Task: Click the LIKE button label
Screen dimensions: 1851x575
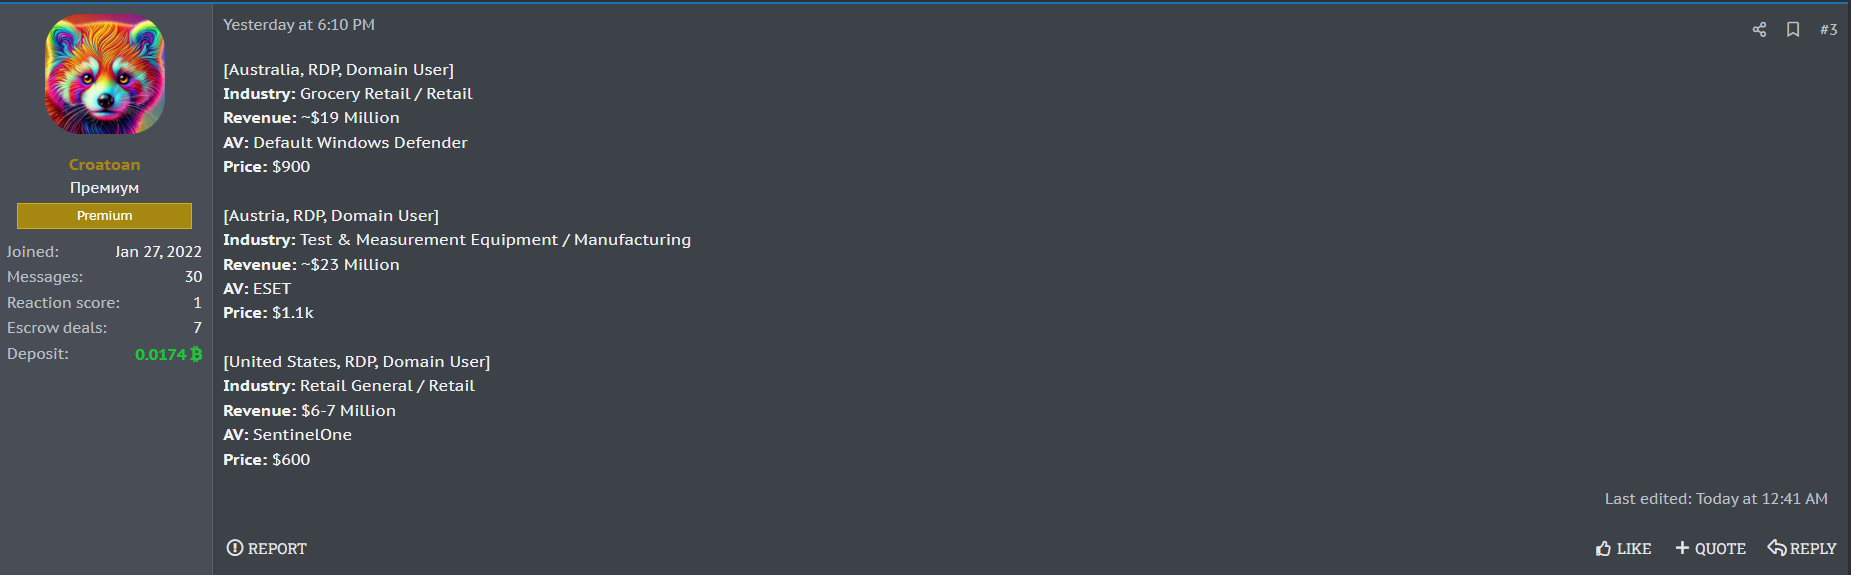Action: [1634, 548]
